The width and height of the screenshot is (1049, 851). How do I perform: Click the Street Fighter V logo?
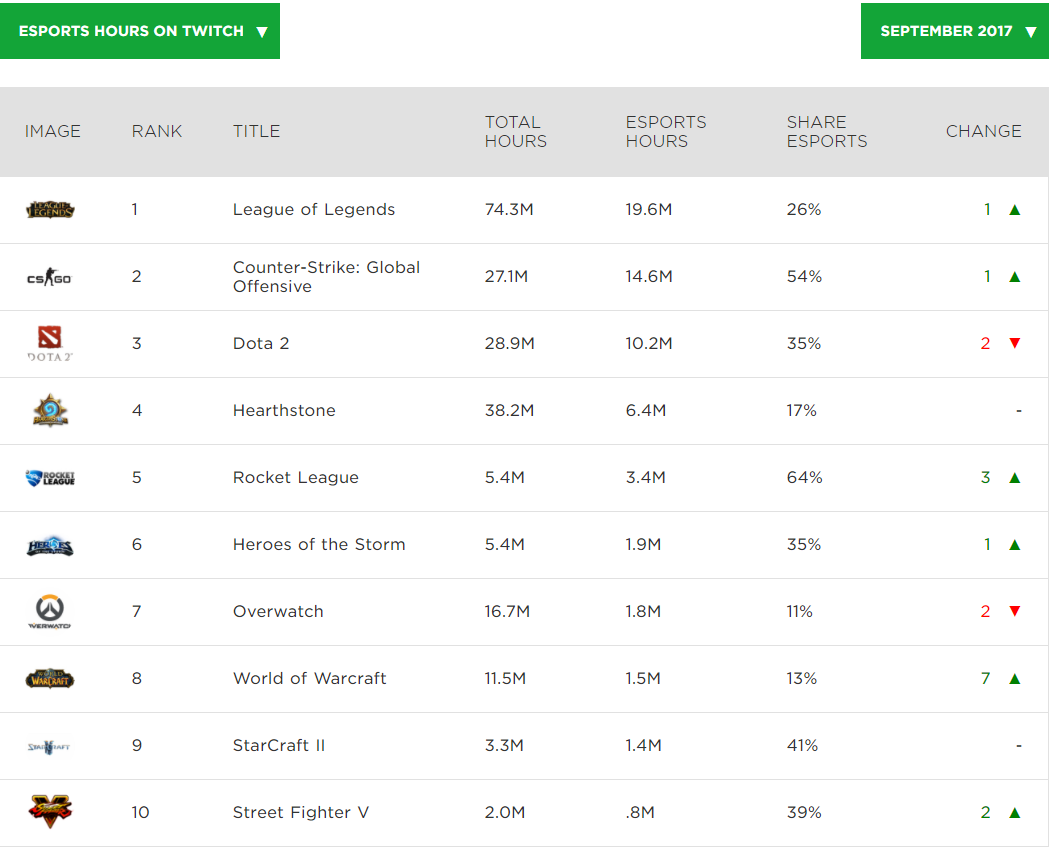coord(50,811)
